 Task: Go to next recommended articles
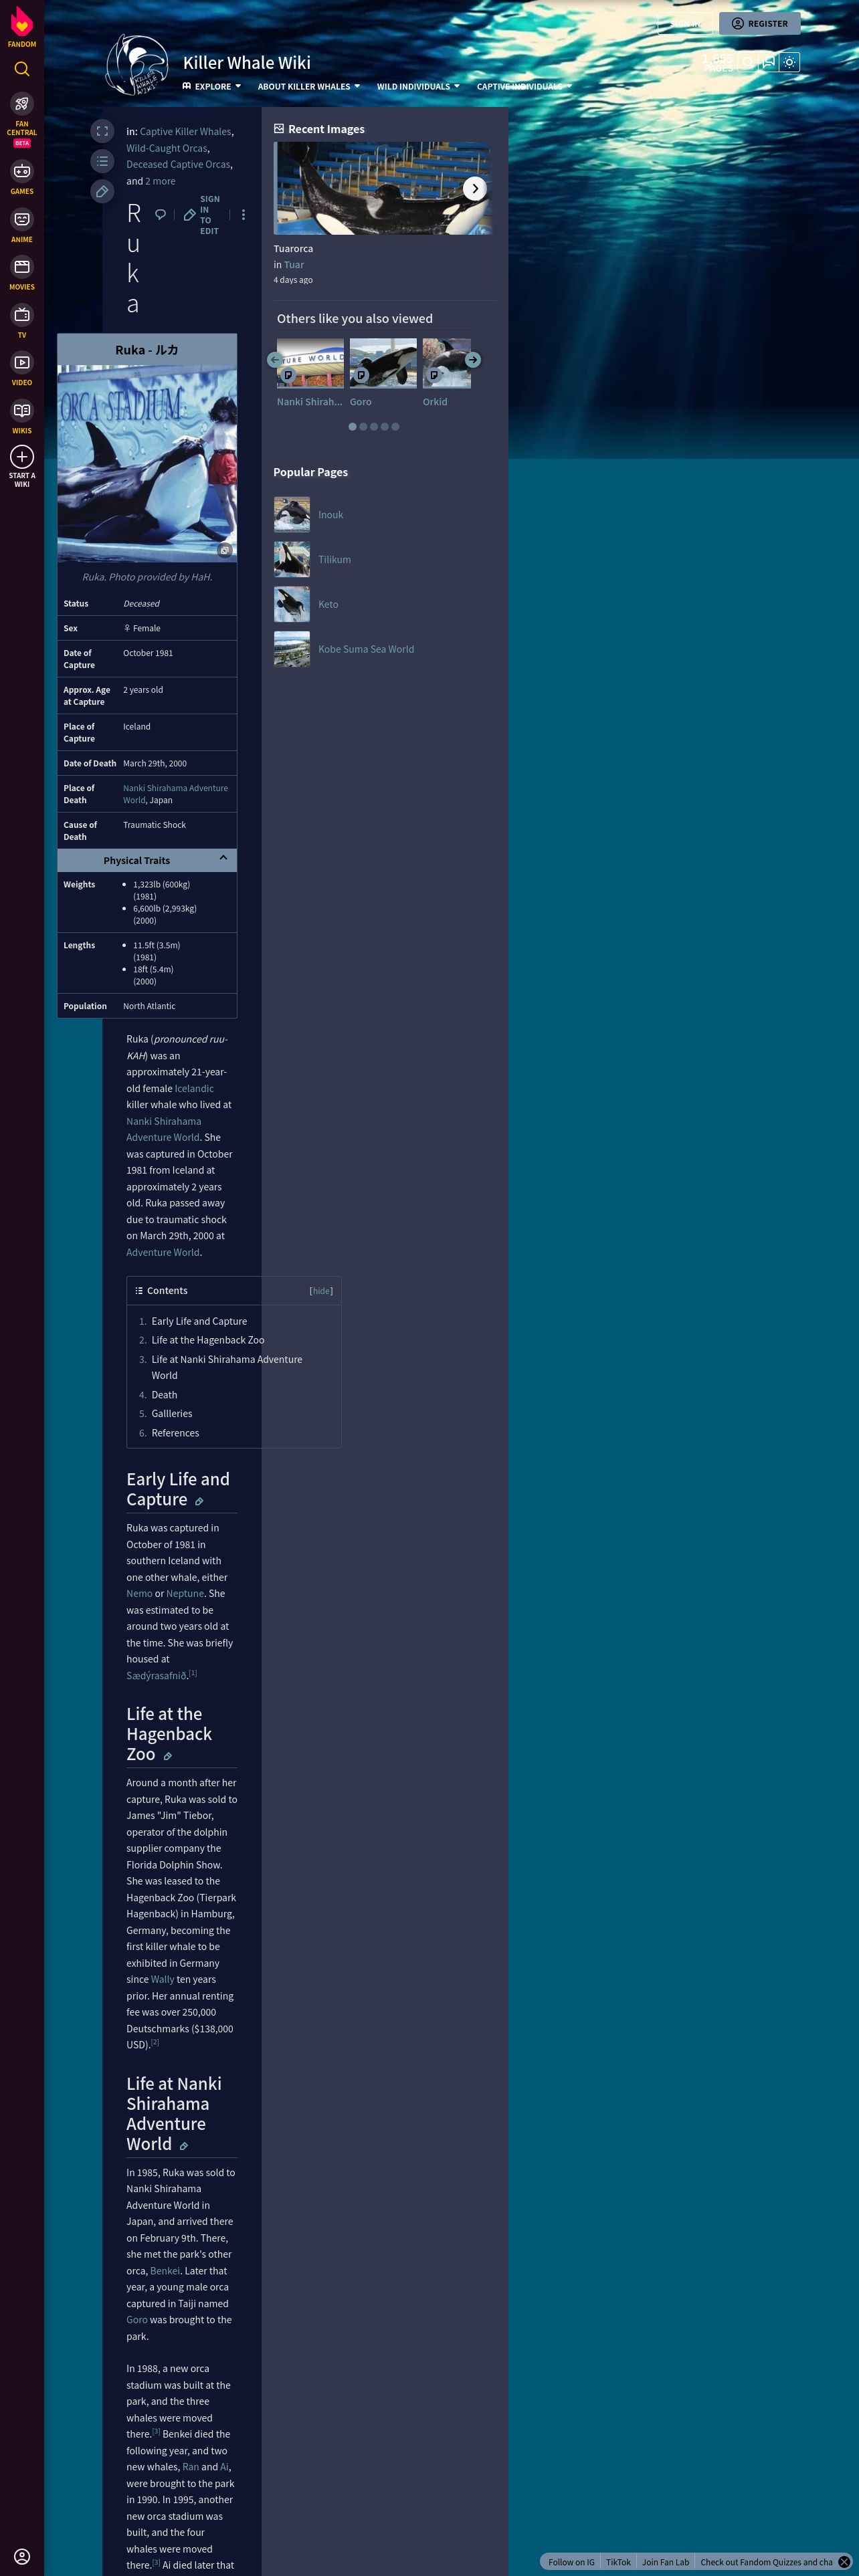[473, 359]
